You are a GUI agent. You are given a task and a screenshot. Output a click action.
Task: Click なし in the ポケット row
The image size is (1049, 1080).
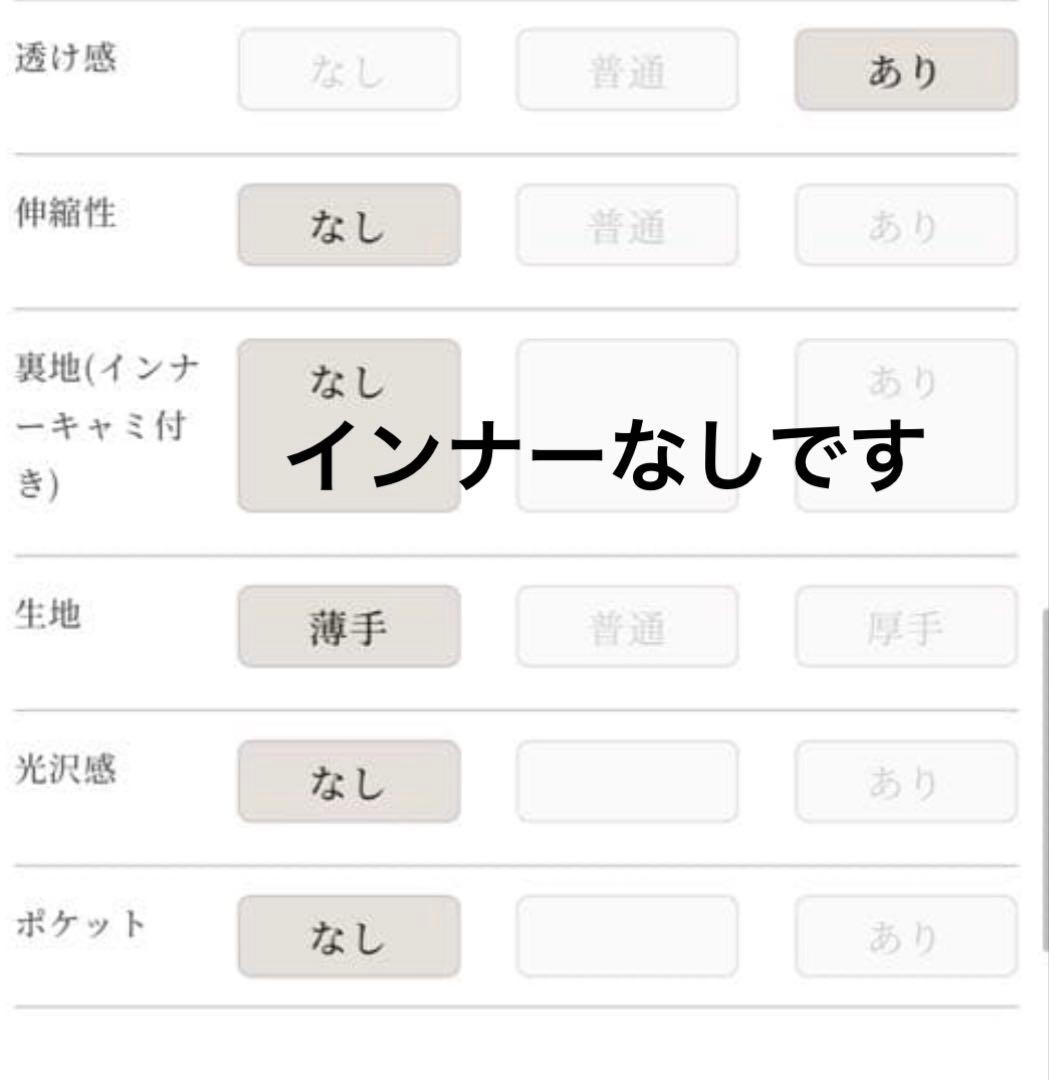348,937
